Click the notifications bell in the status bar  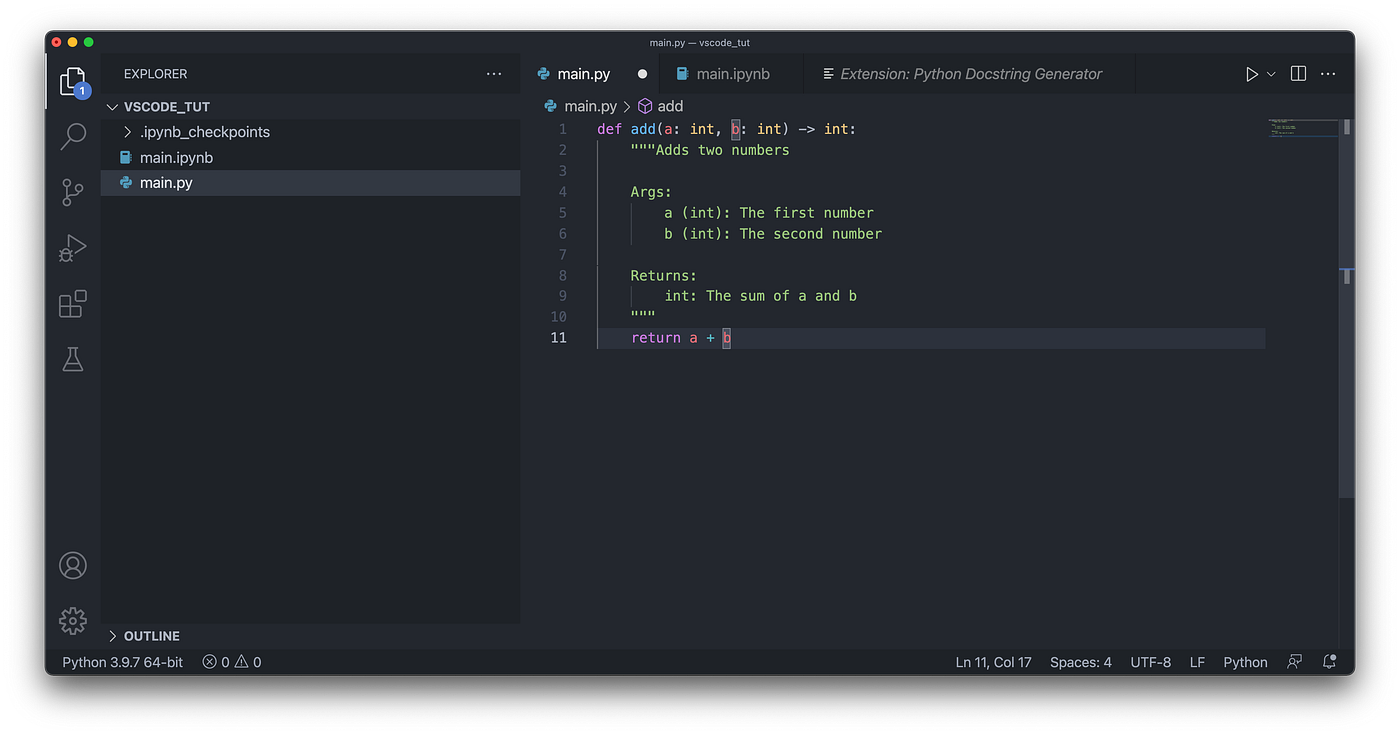point(1329,661)
